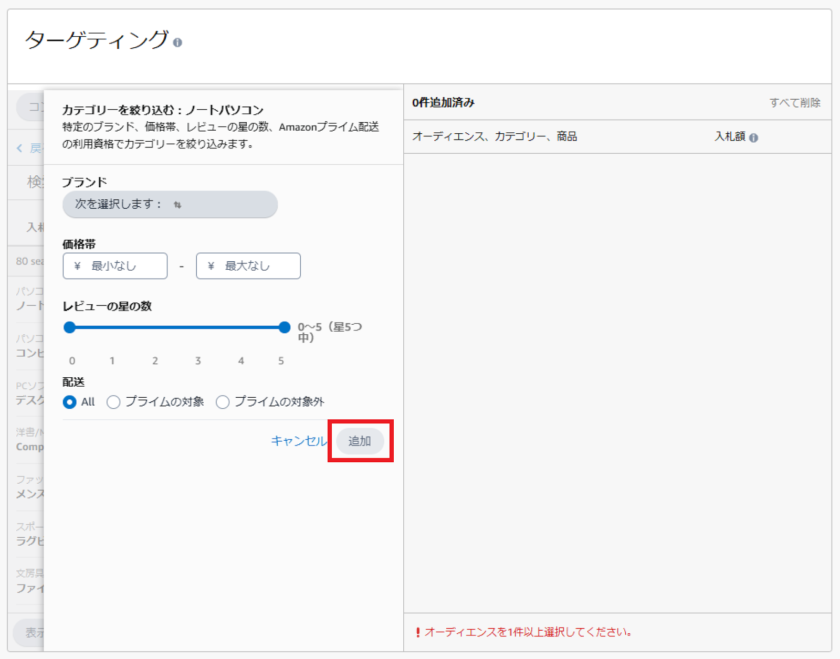The height and width of the screenshot is (659, 840).
Task: Click the left handle of review star slider
Action: click(x=70, y=327)
